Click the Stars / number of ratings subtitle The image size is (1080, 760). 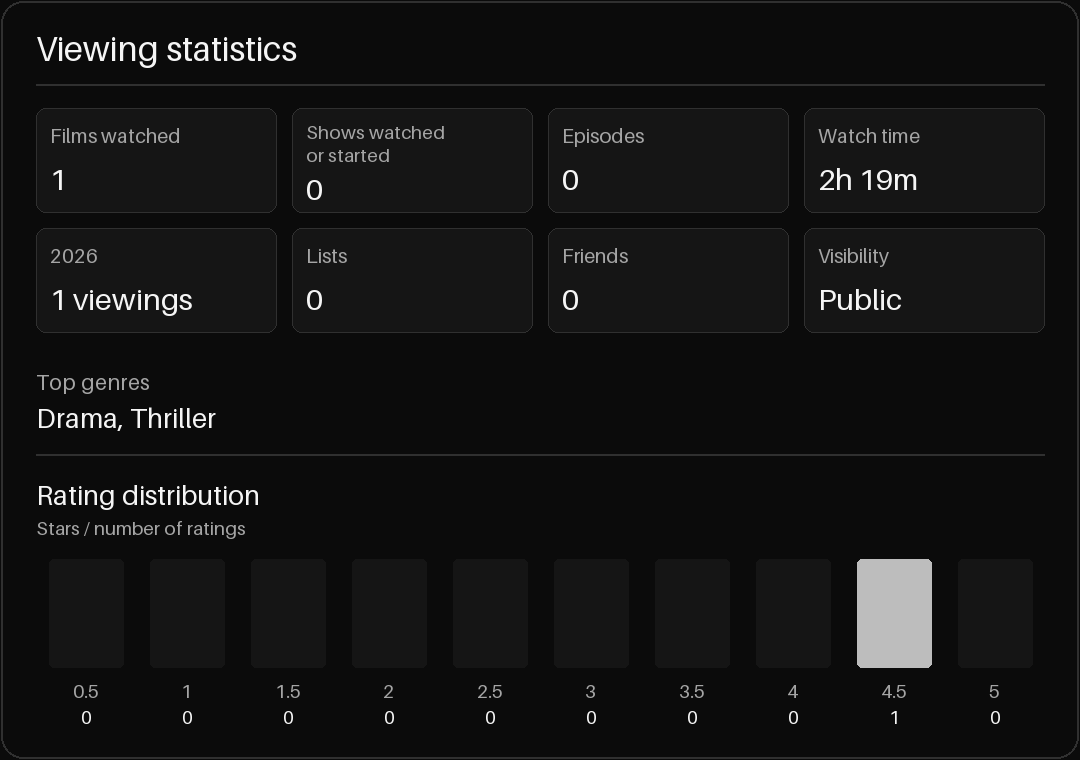(141, 528)
